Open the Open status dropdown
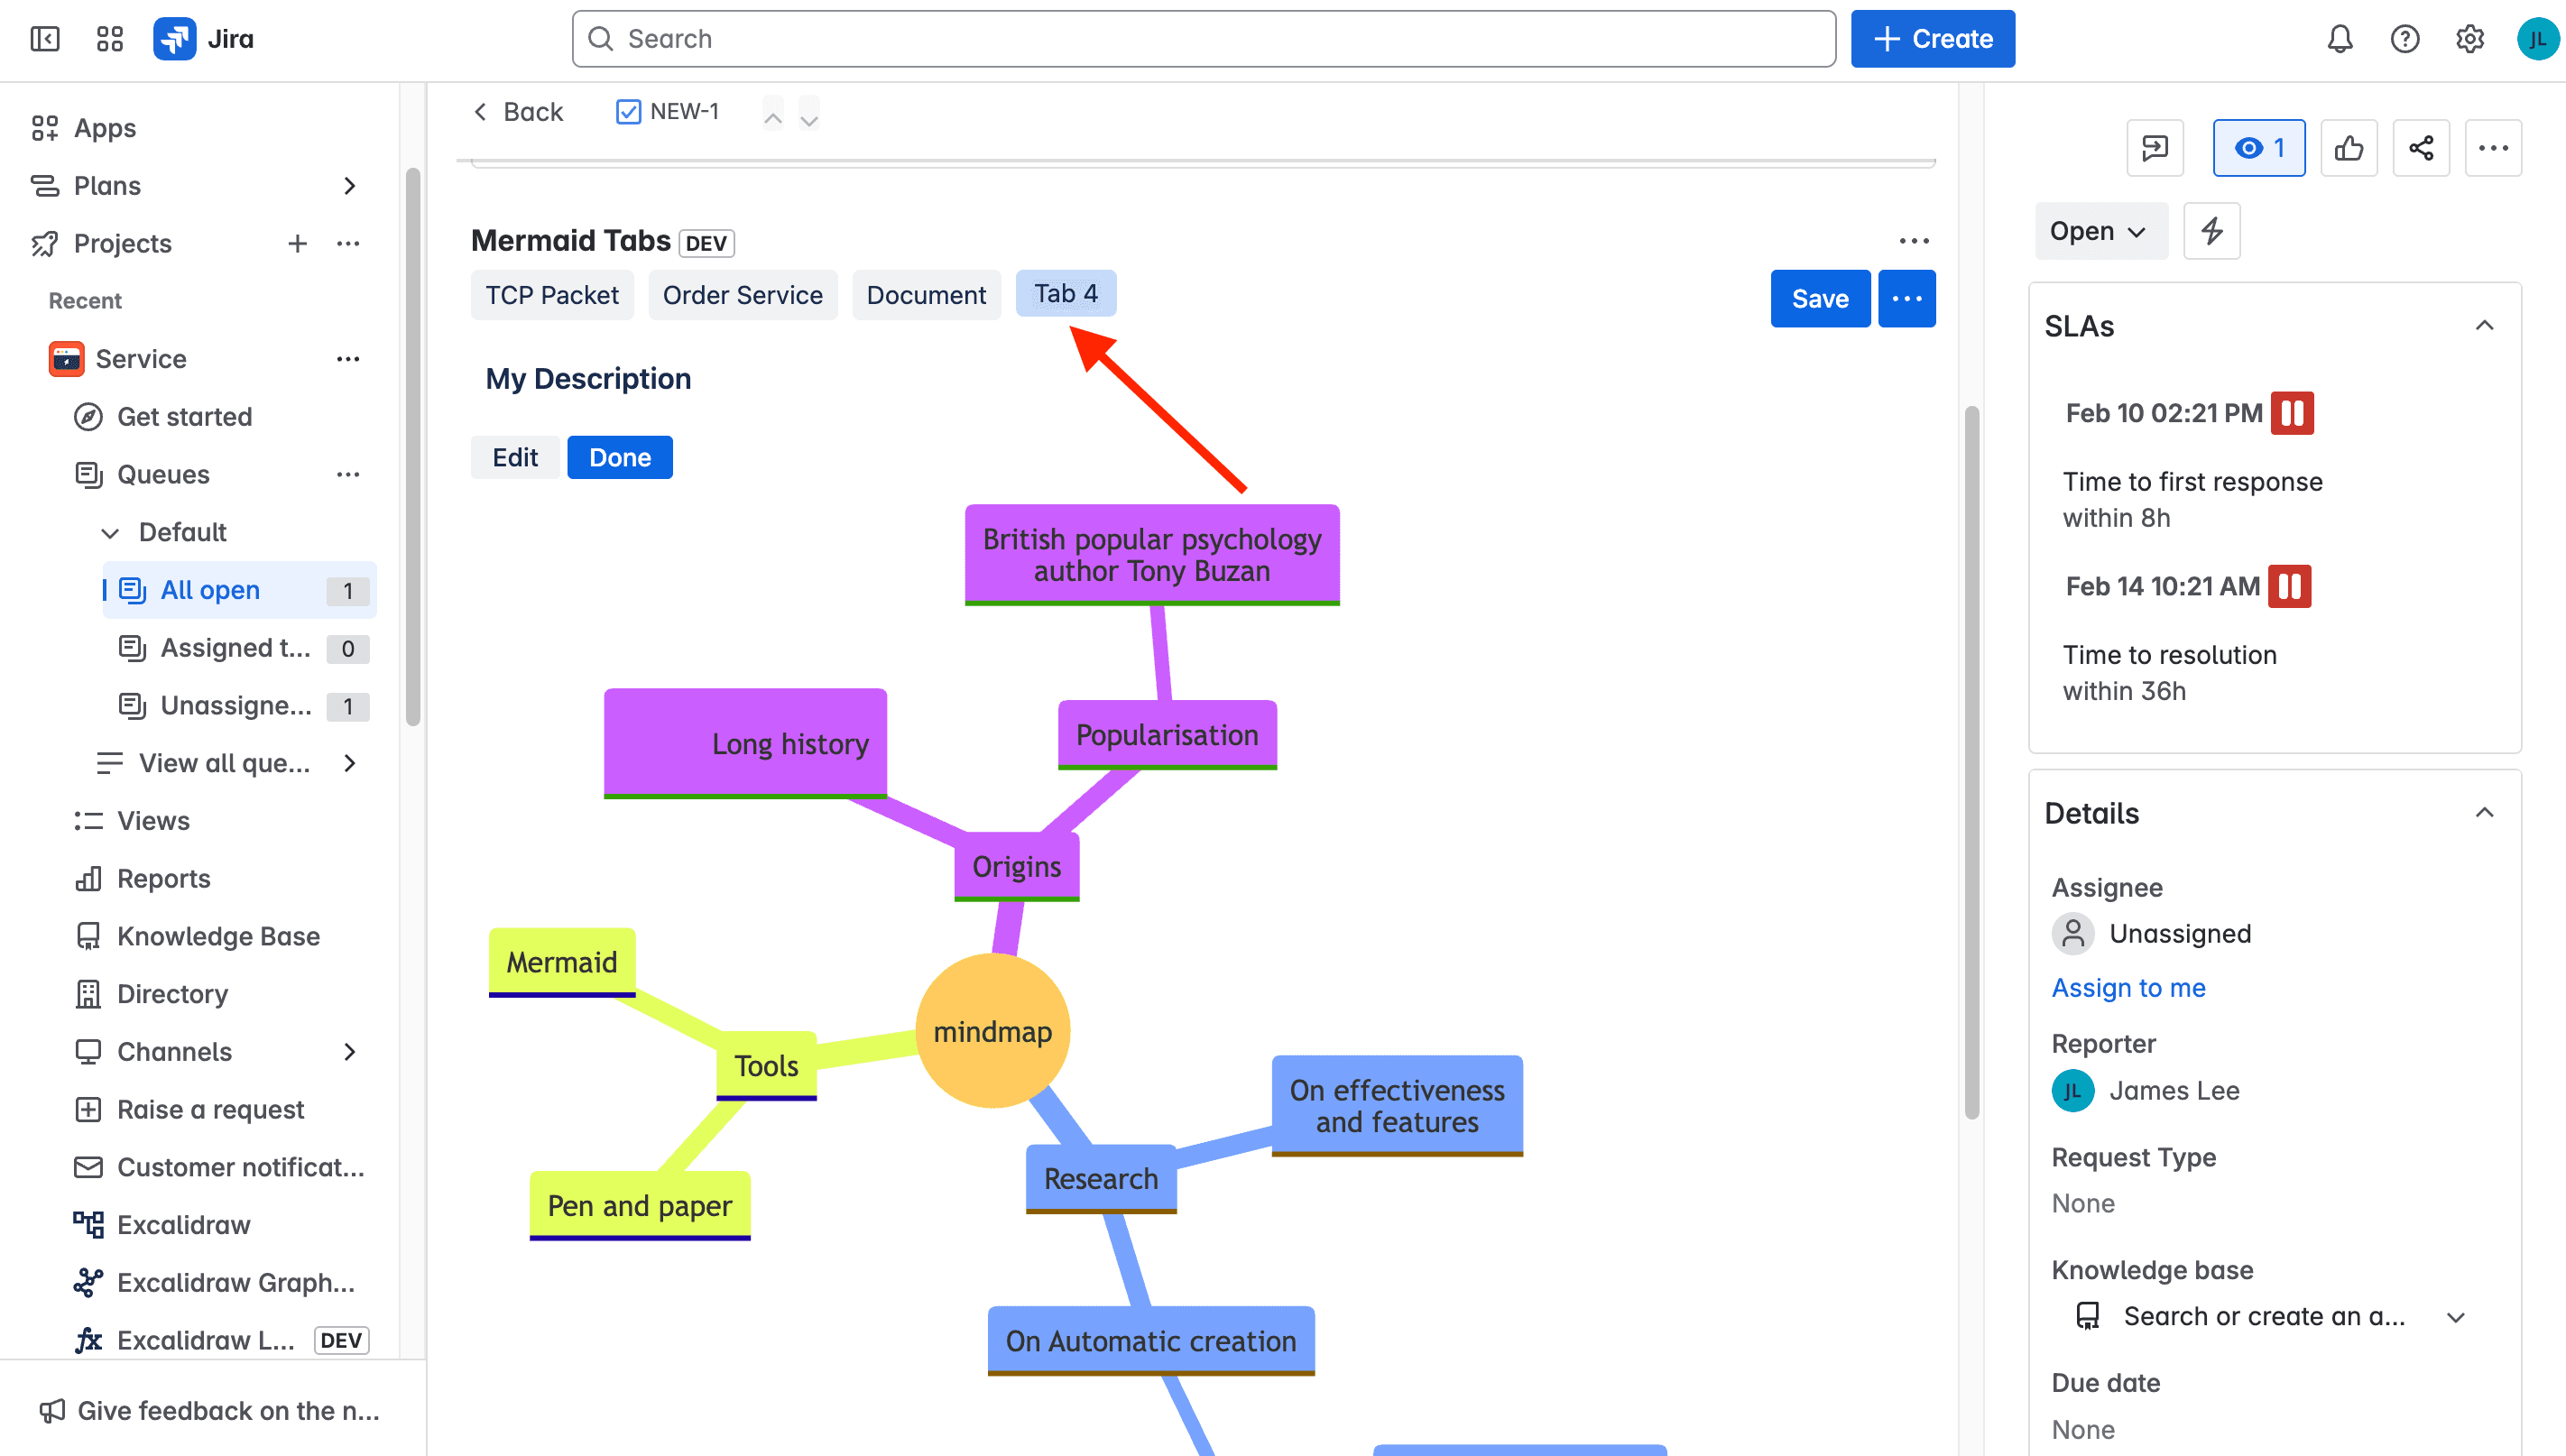 [2100, 231]
